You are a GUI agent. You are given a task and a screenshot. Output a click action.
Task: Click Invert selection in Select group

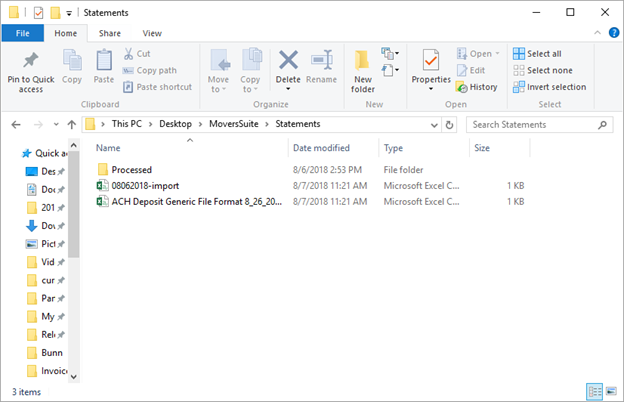pos(549,87)
